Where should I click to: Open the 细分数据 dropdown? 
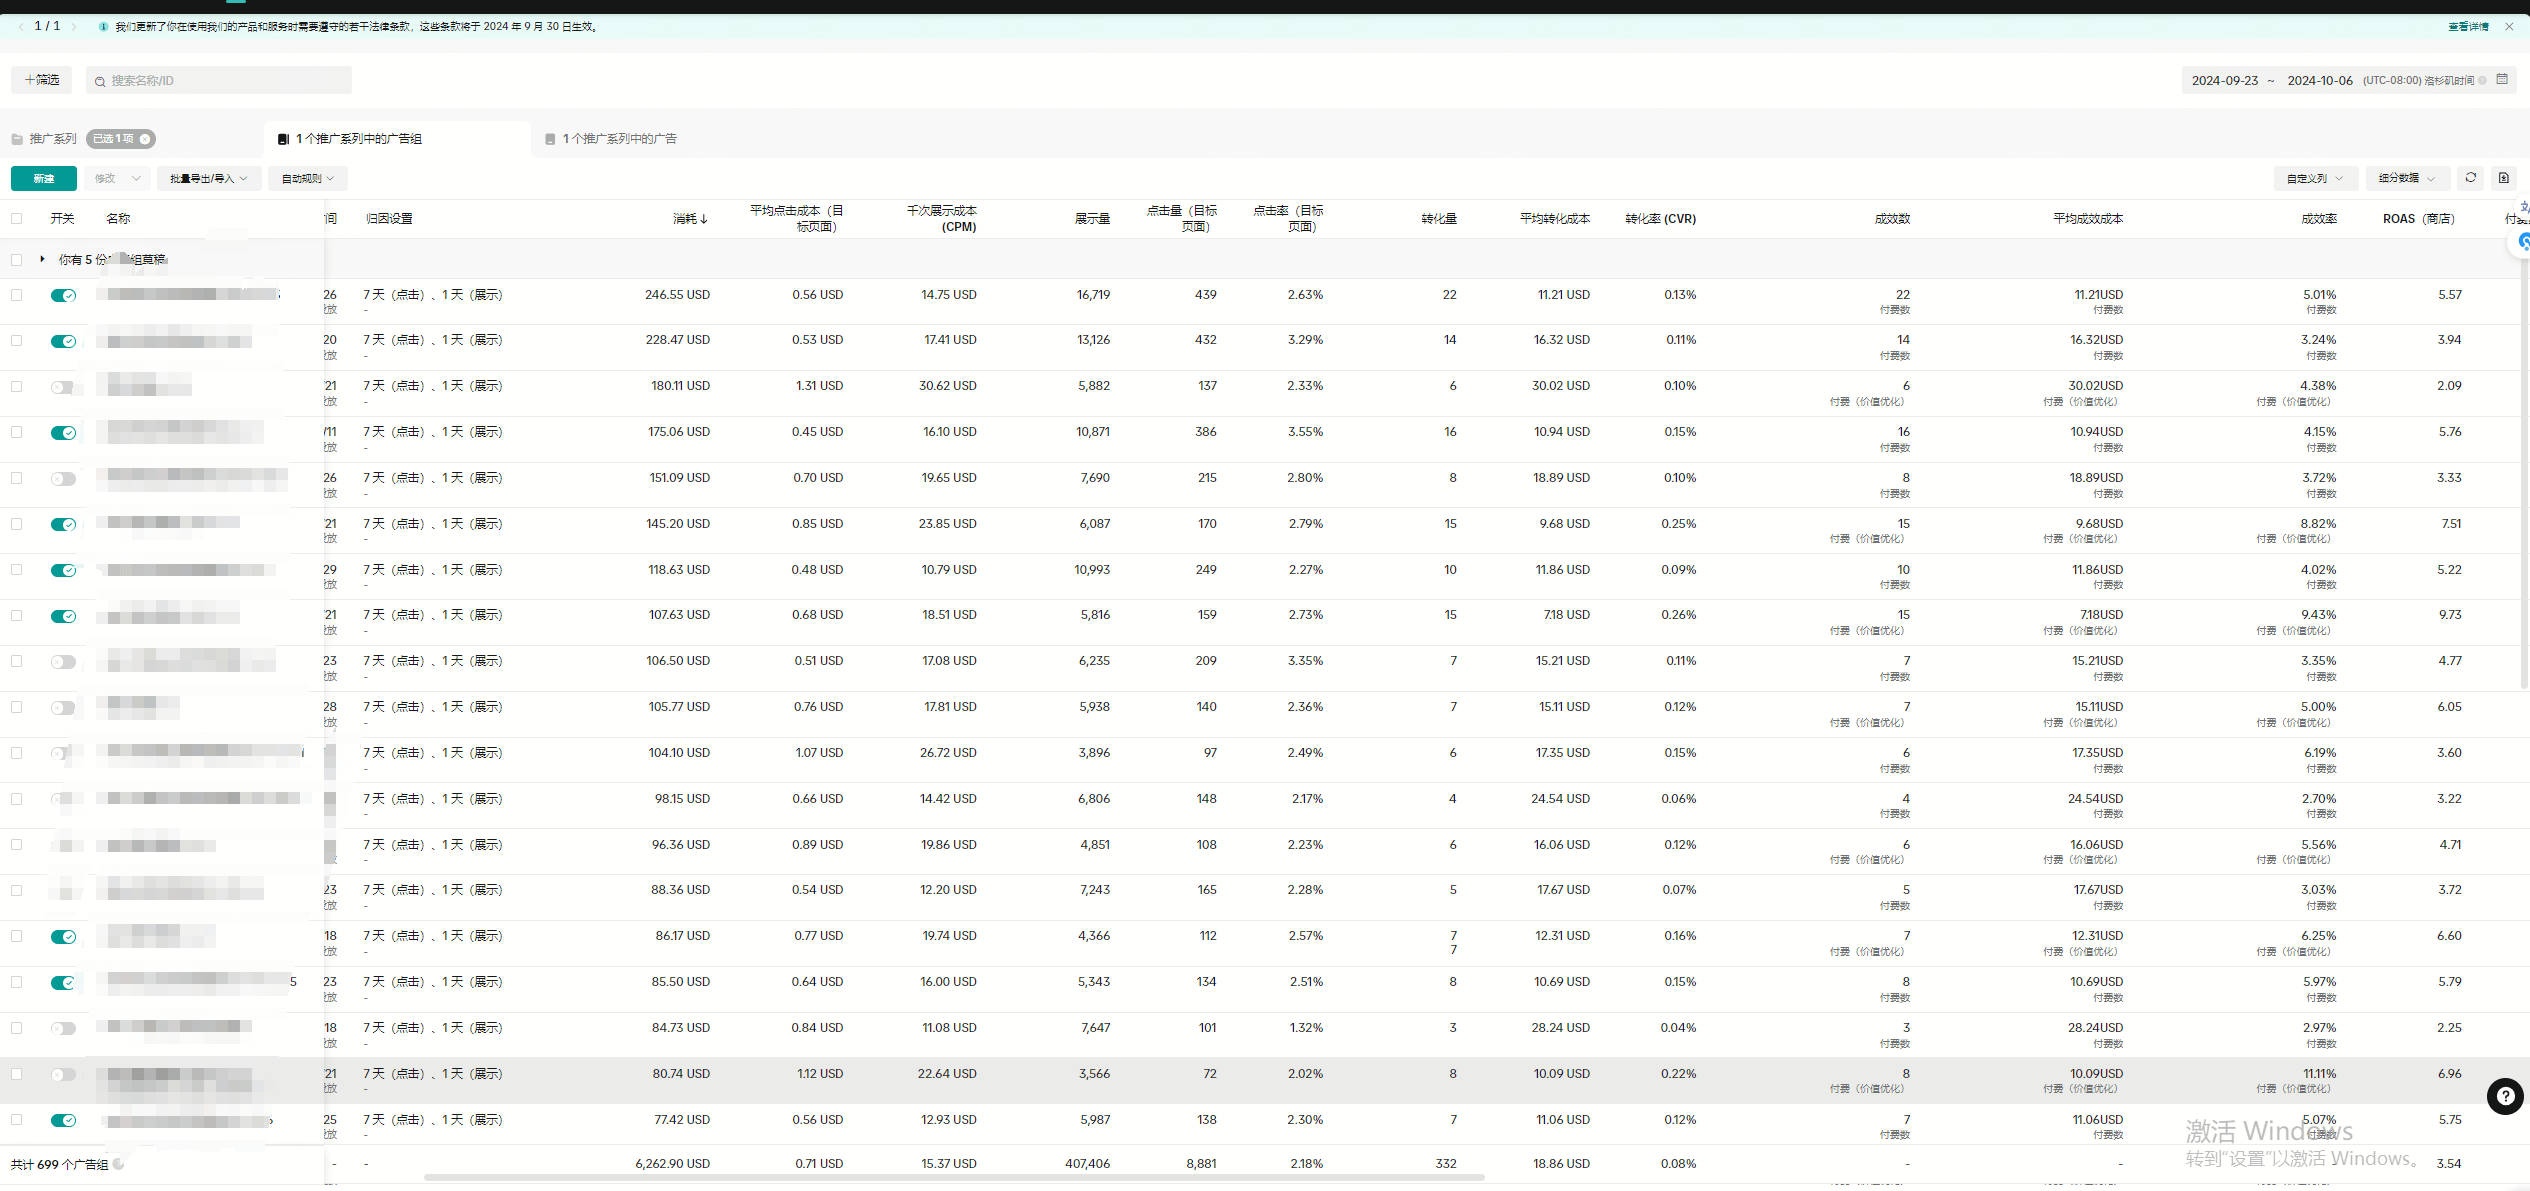(2406, 178)
